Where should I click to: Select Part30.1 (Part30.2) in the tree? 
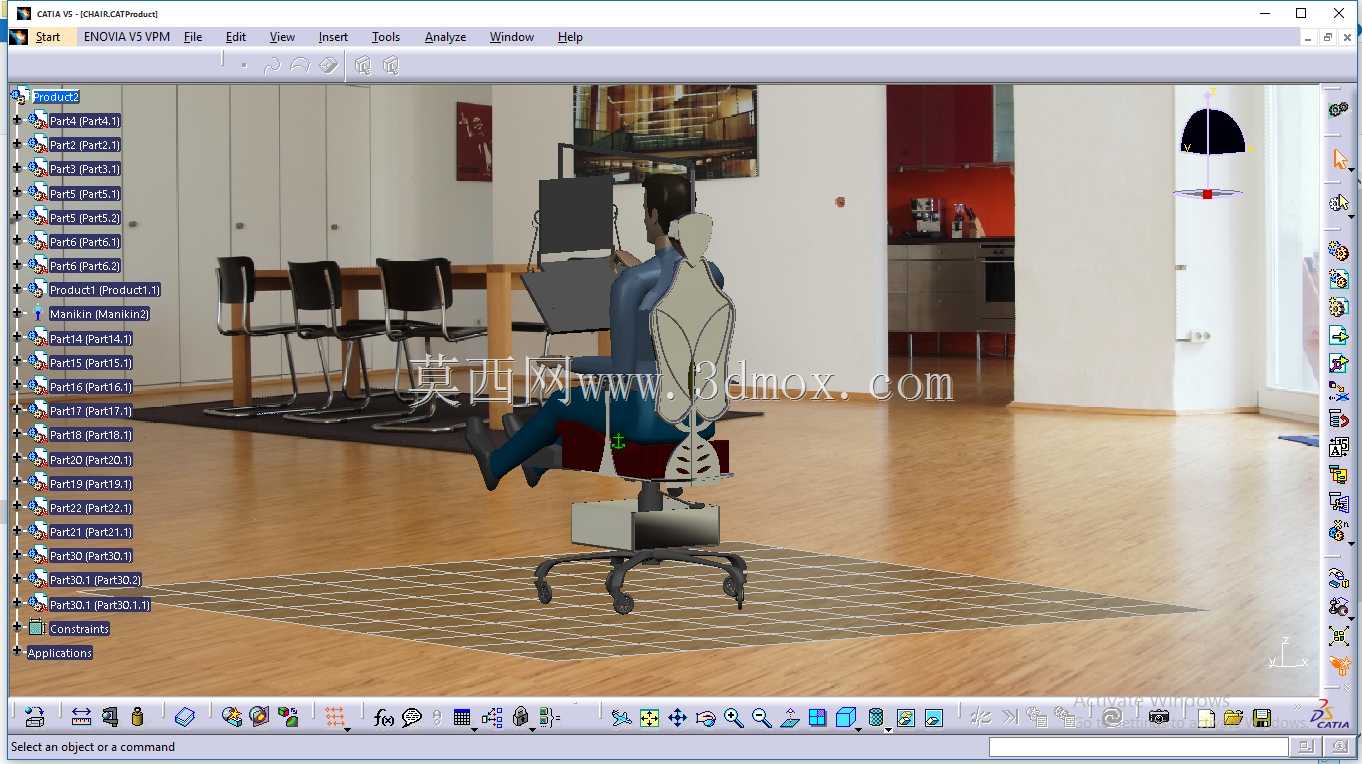pos(95,580)
